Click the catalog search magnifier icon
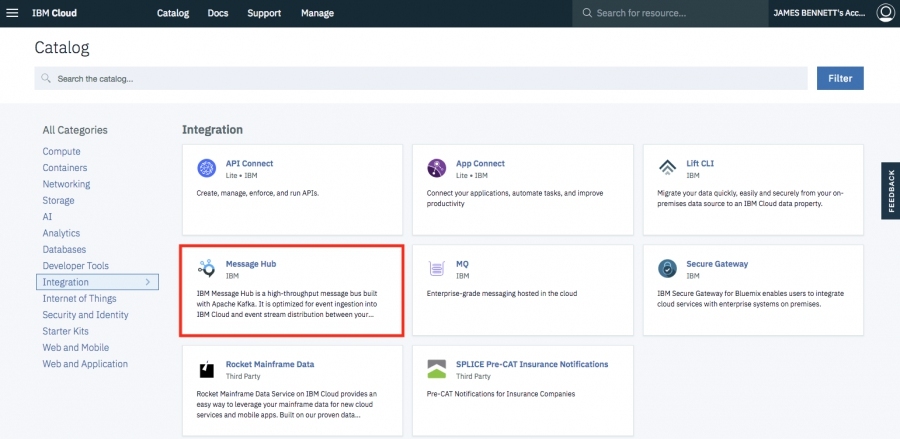Viewport: 900px width, 439px height. 46,79
